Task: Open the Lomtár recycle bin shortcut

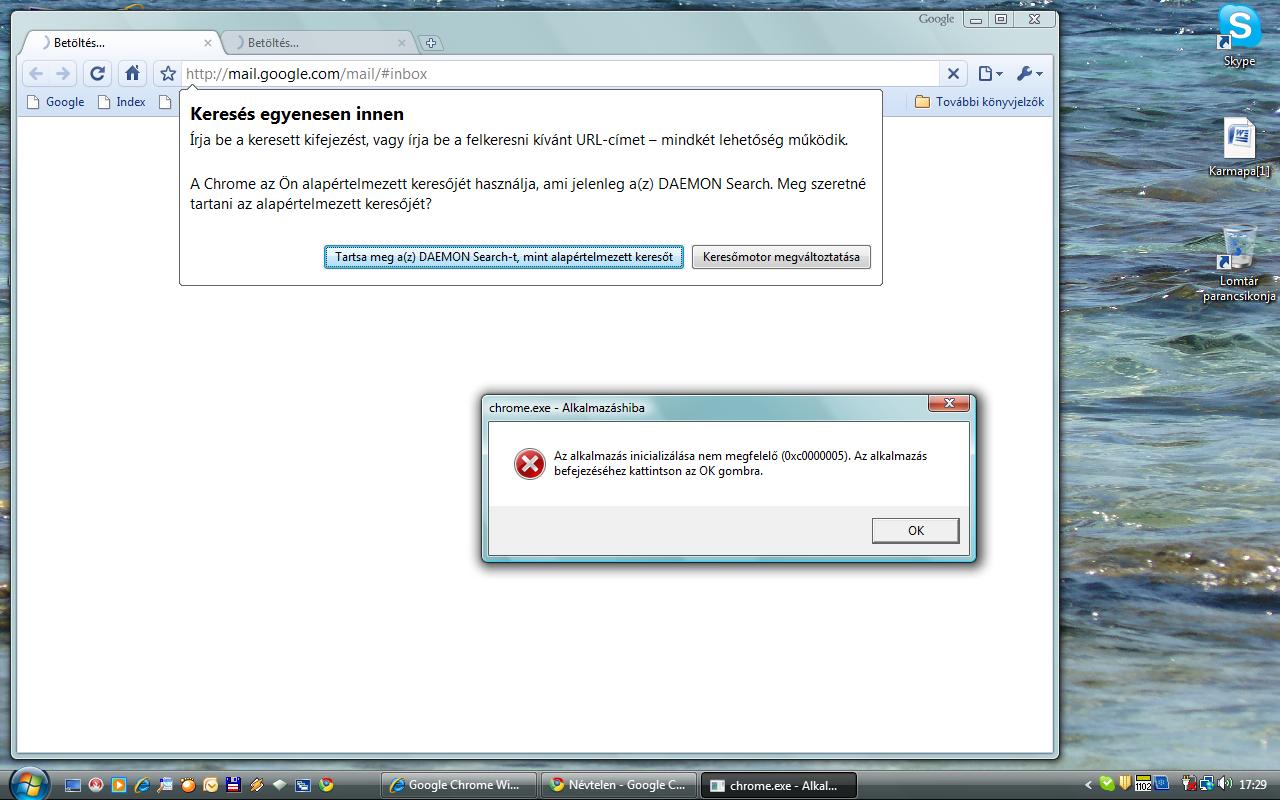Action: (1239, 263)
